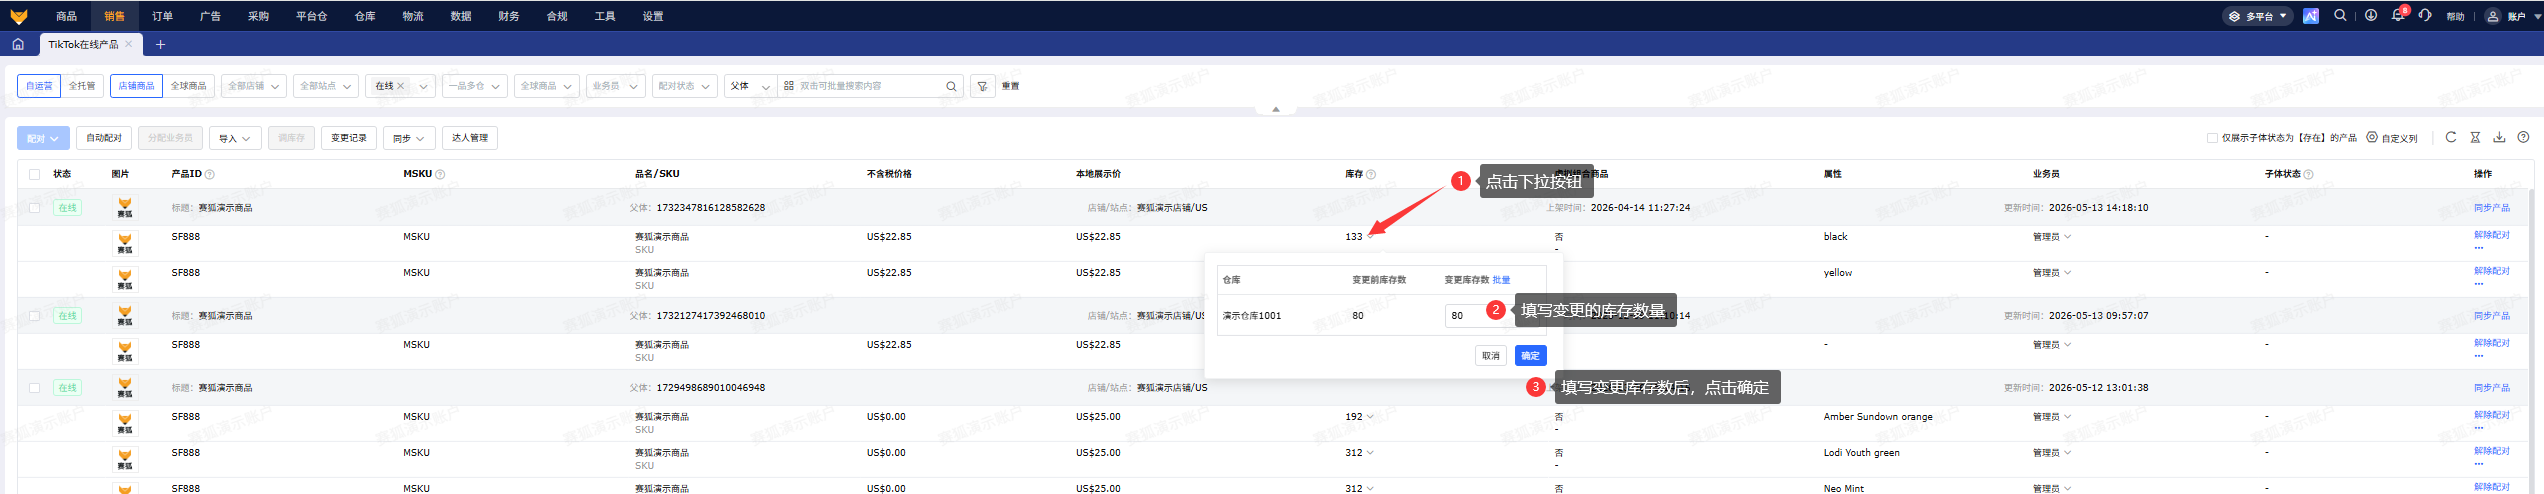Open 业务员 filter dropdown
The image size is (2544, 494).
[614, 86]
